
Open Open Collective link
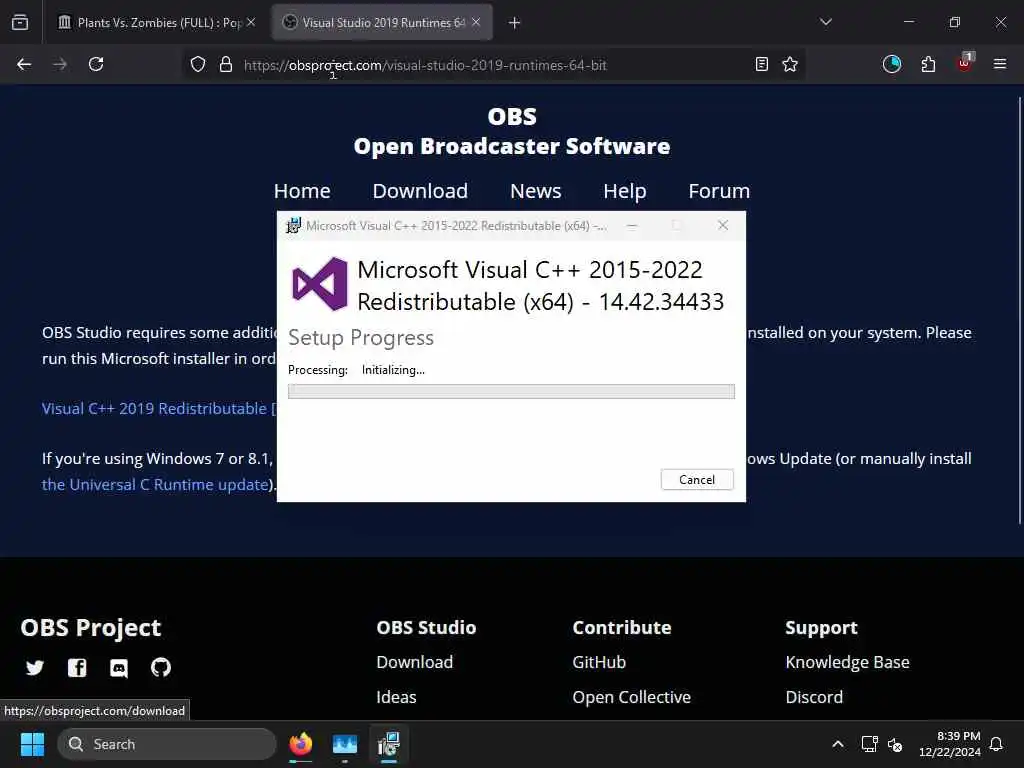point(632,697)
